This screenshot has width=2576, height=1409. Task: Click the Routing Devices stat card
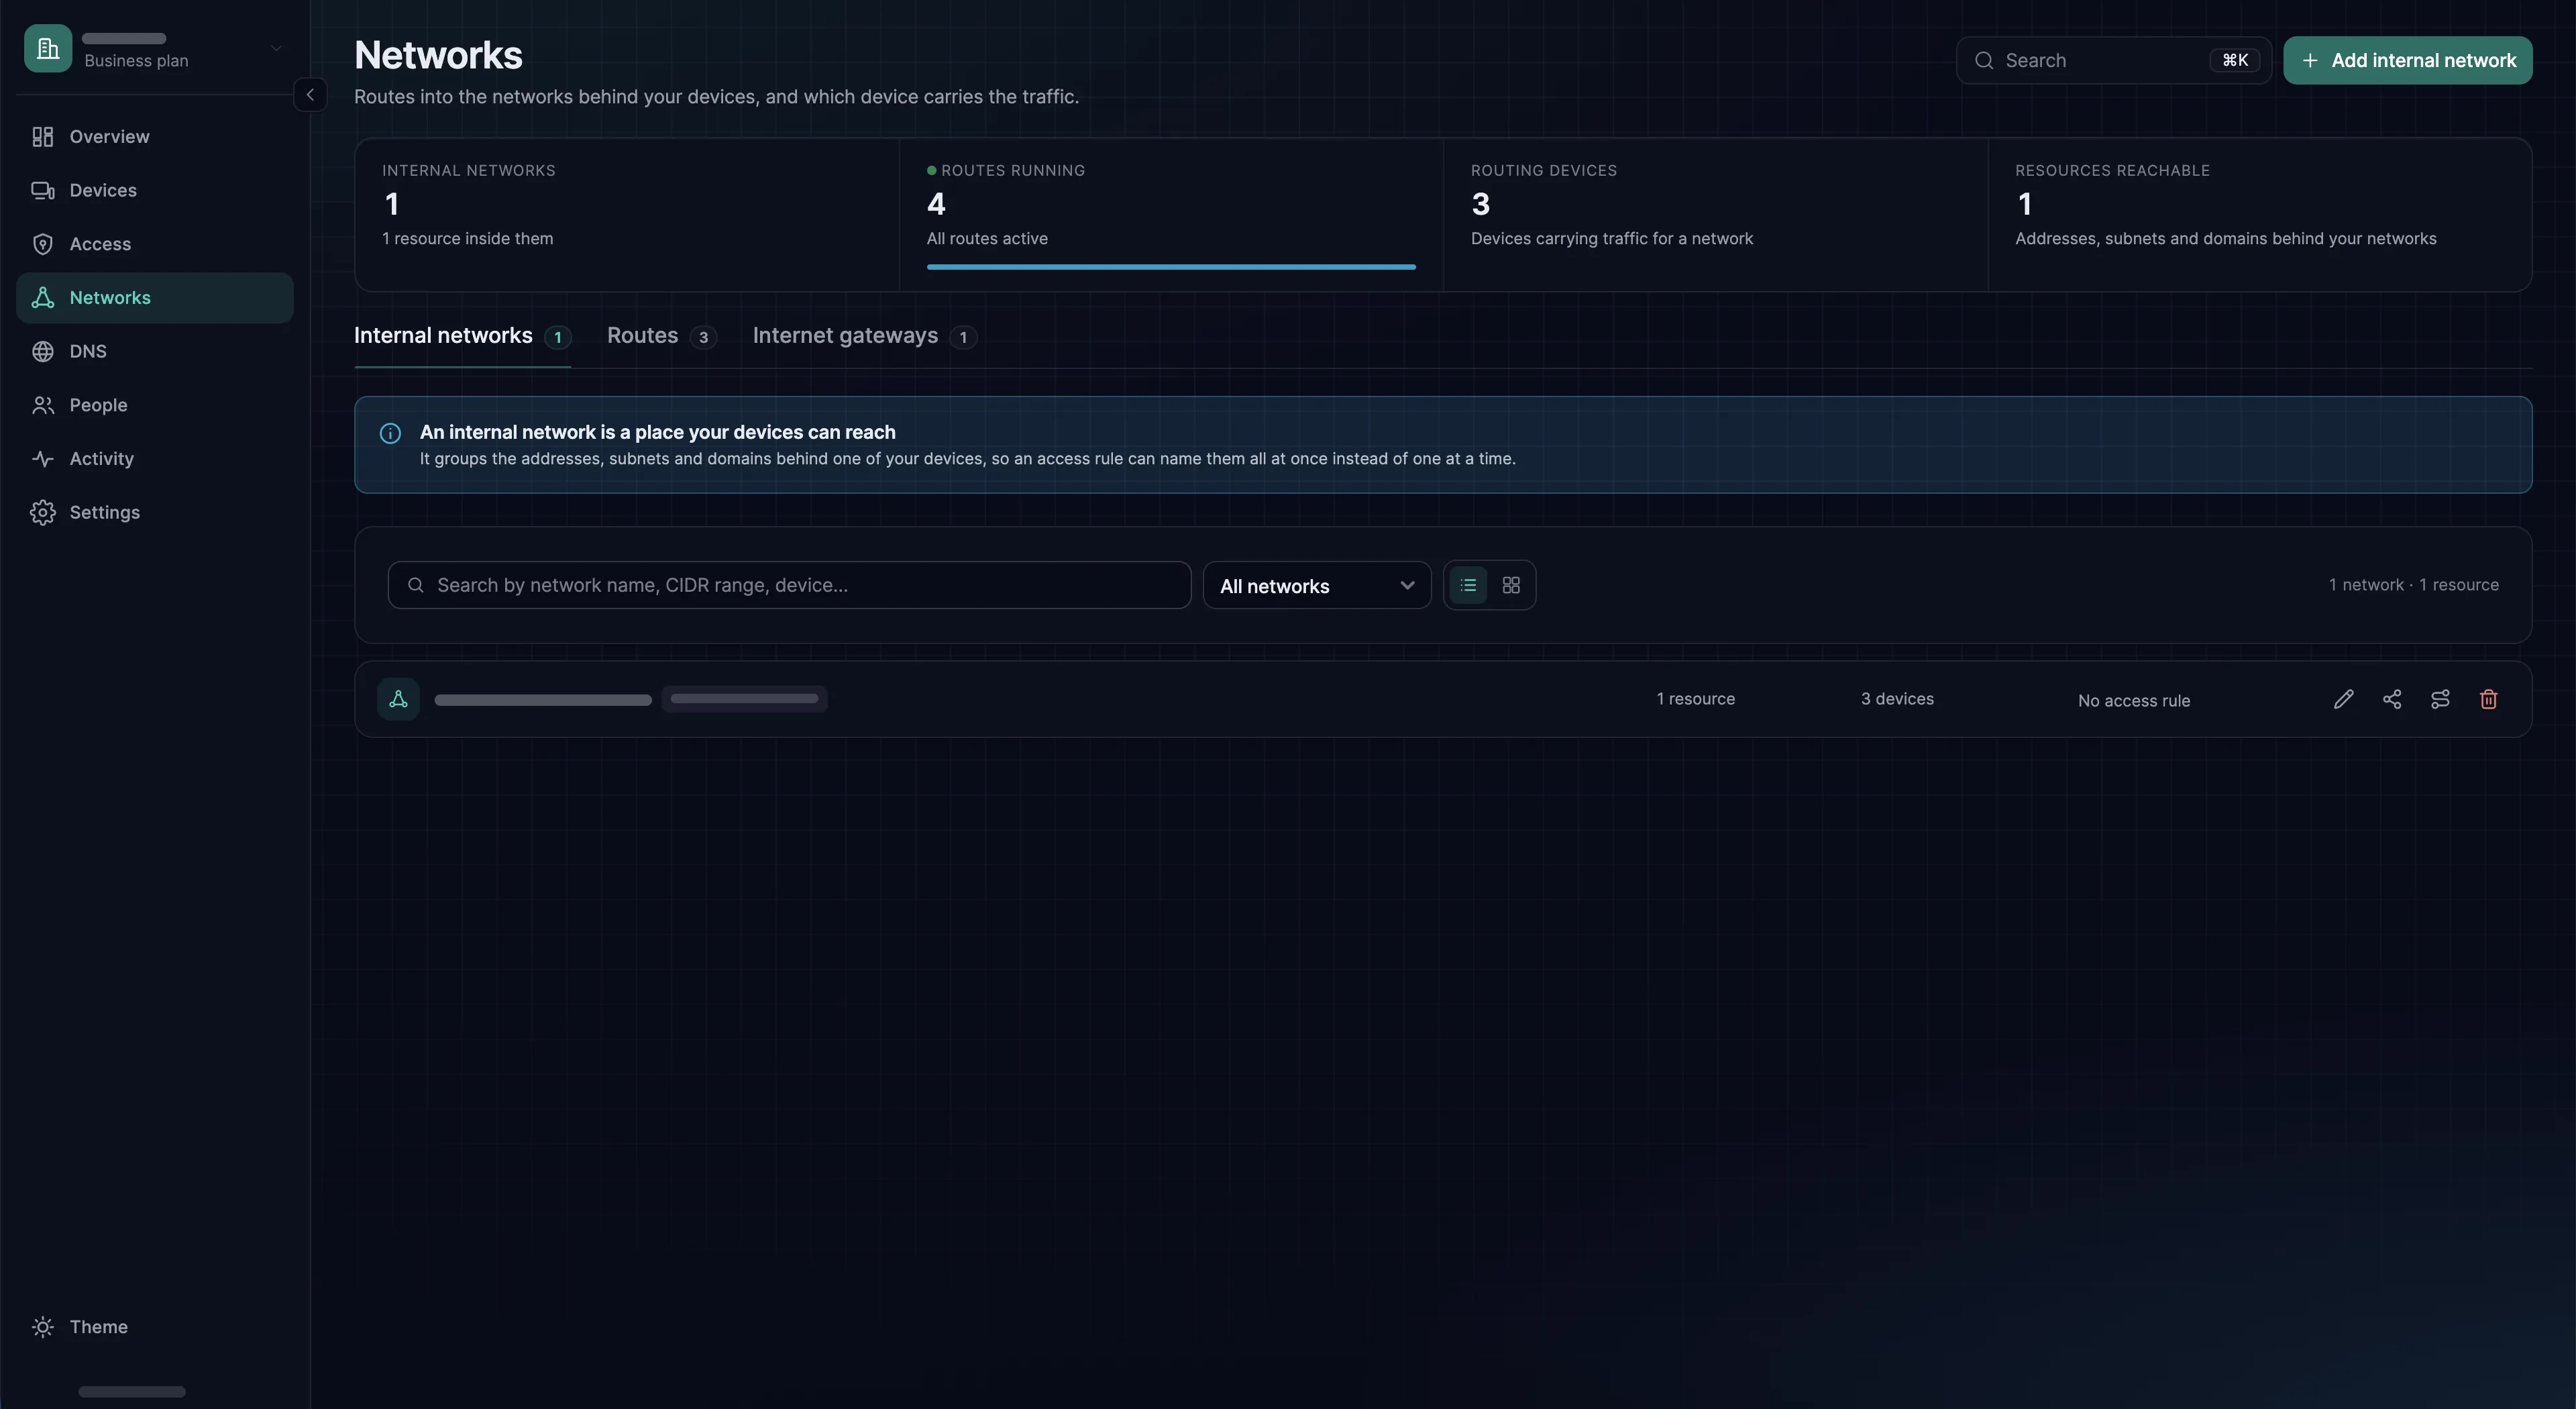coord(1715,215)
